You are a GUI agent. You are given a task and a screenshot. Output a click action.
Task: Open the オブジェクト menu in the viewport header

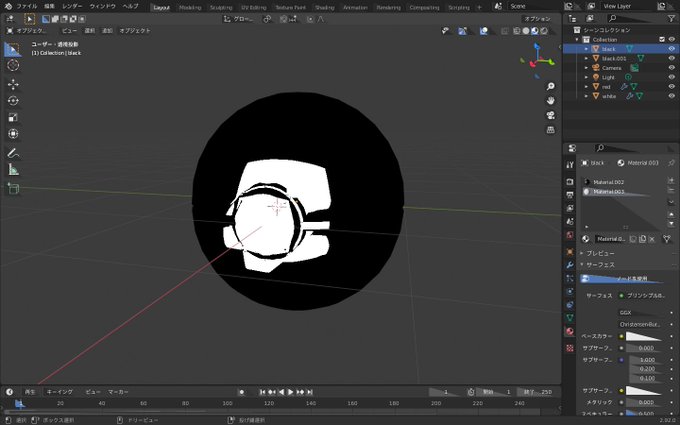(135, 31)
